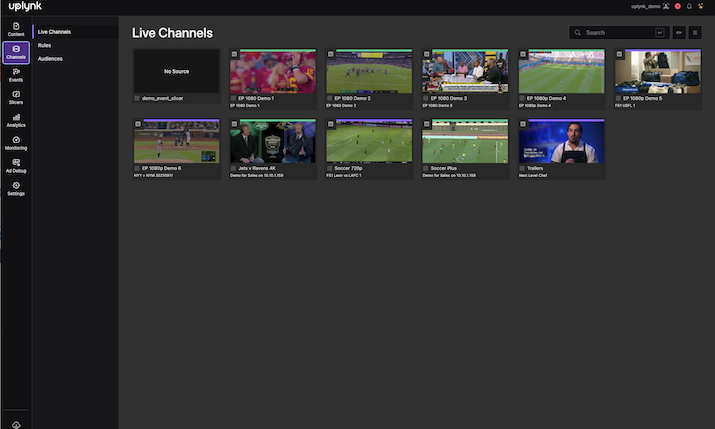Check the demo_event_slicer channel checkbox
Viewport: 715px width, 429px height.
(137, 98)
